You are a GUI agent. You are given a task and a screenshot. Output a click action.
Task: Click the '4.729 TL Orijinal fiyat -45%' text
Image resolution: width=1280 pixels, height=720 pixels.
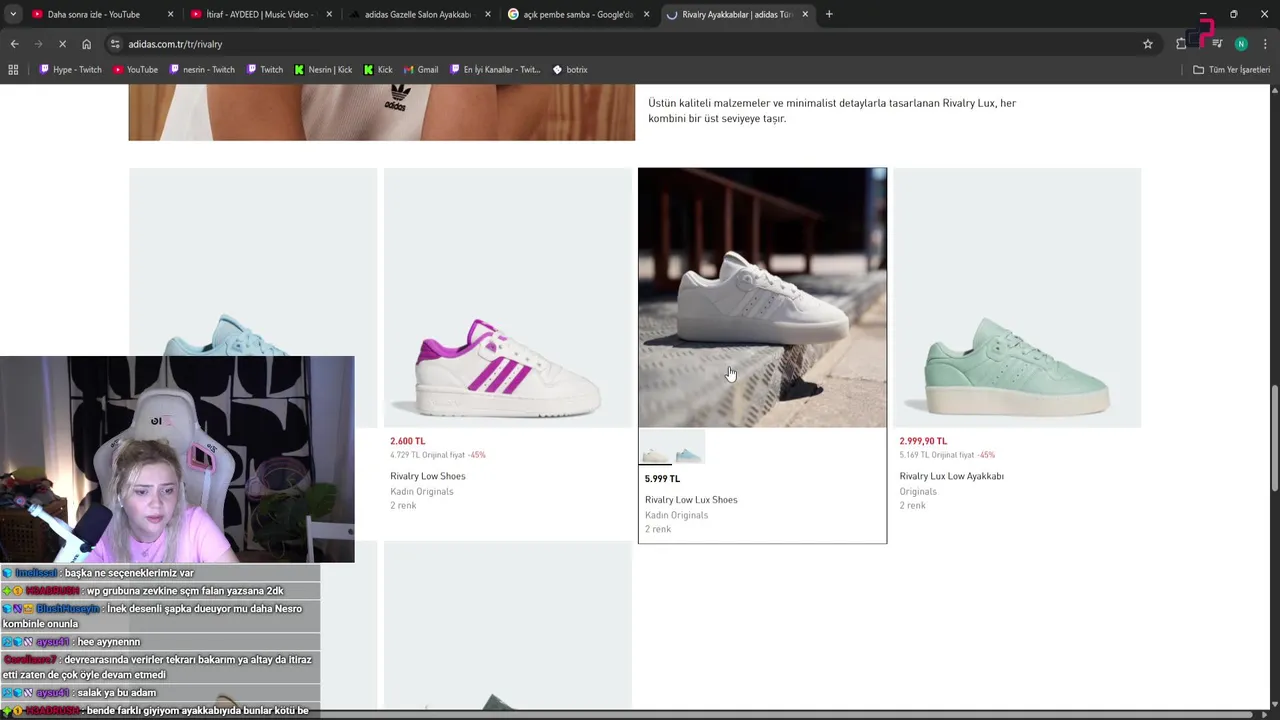point(437,455)
